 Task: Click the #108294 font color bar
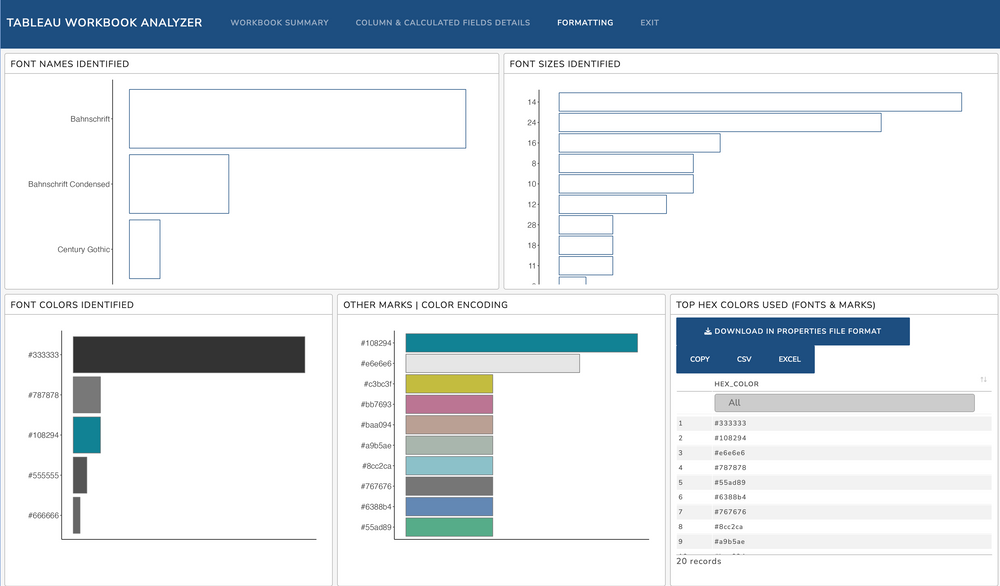click(87, 435)
